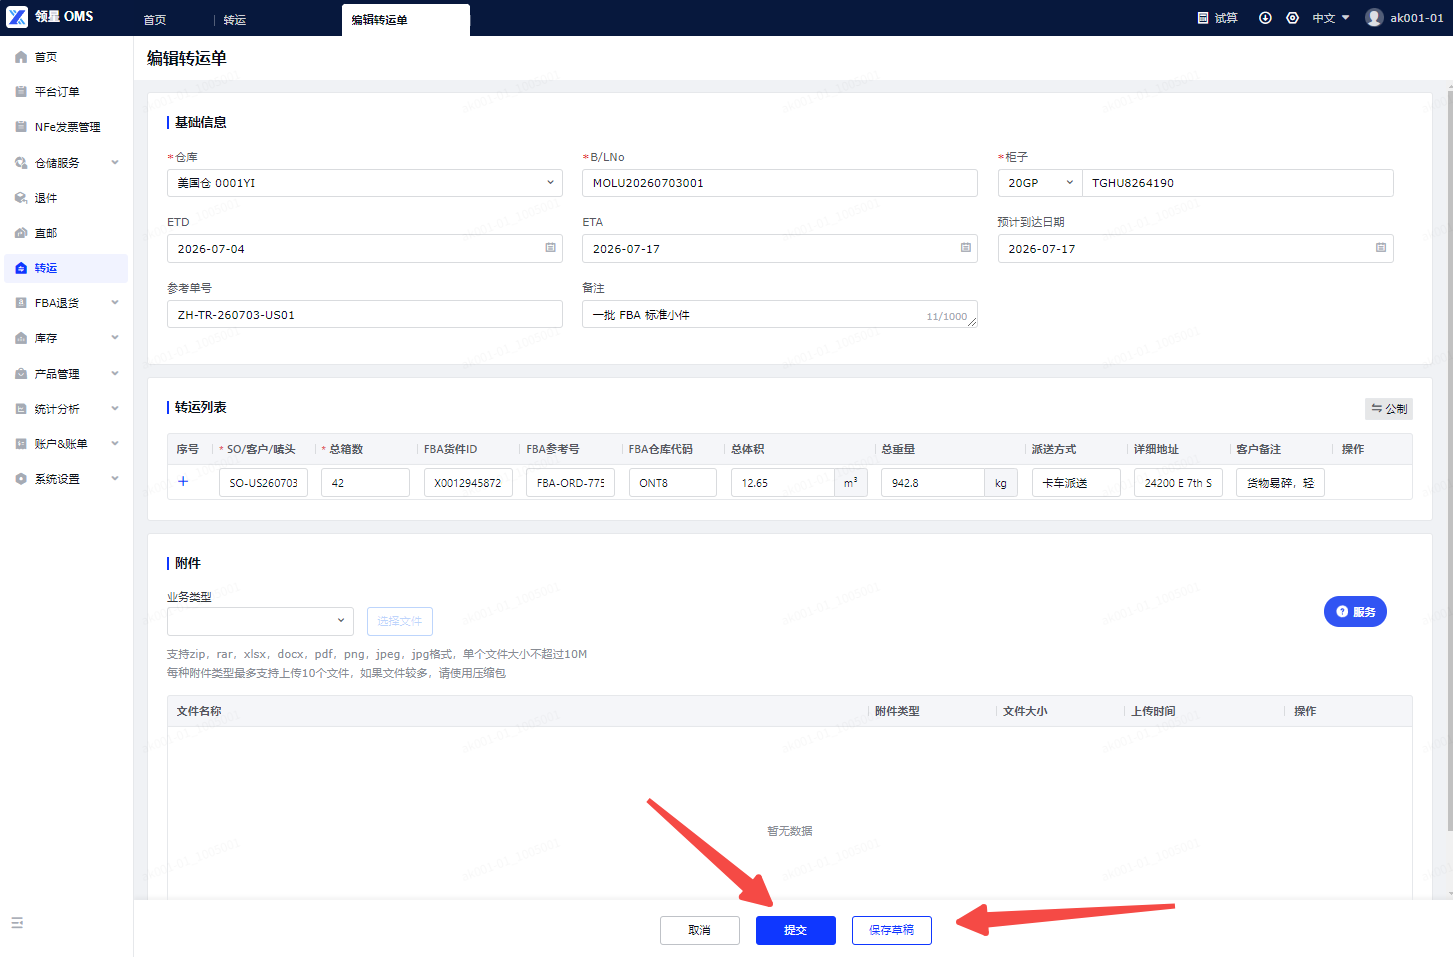The image size is (1453, 957).
Task: Click the 客户备注 field
Action: click(x=1280, y=483)
